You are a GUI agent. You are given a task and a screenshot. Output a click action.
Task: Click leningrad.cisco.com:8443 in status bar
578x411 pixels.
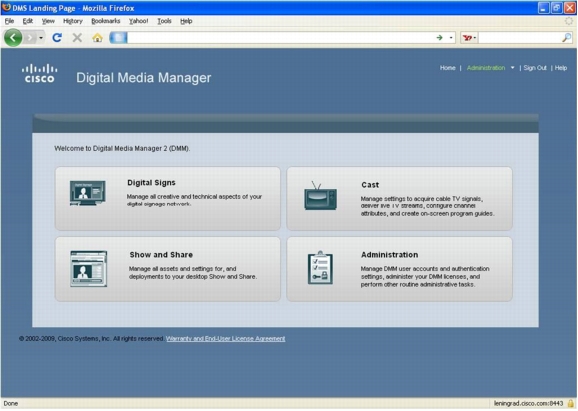tap(528, 404)
